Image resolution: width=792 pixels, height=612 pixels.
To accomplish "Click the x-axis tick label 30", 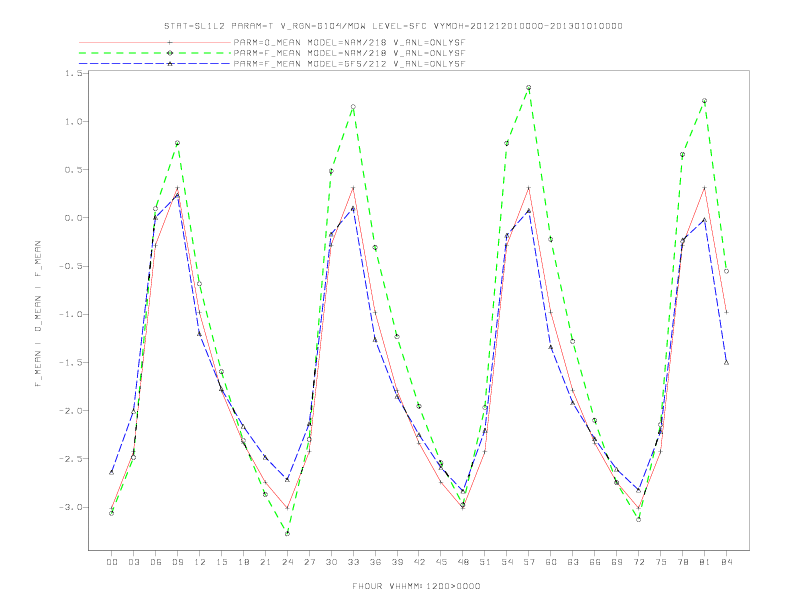I will [331, 562].
